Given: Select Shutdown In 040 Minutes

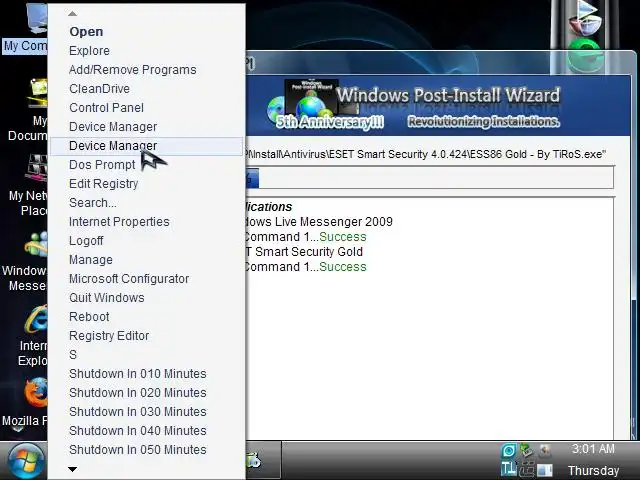Looking at the screenshot, I should (x=138, y=431).
